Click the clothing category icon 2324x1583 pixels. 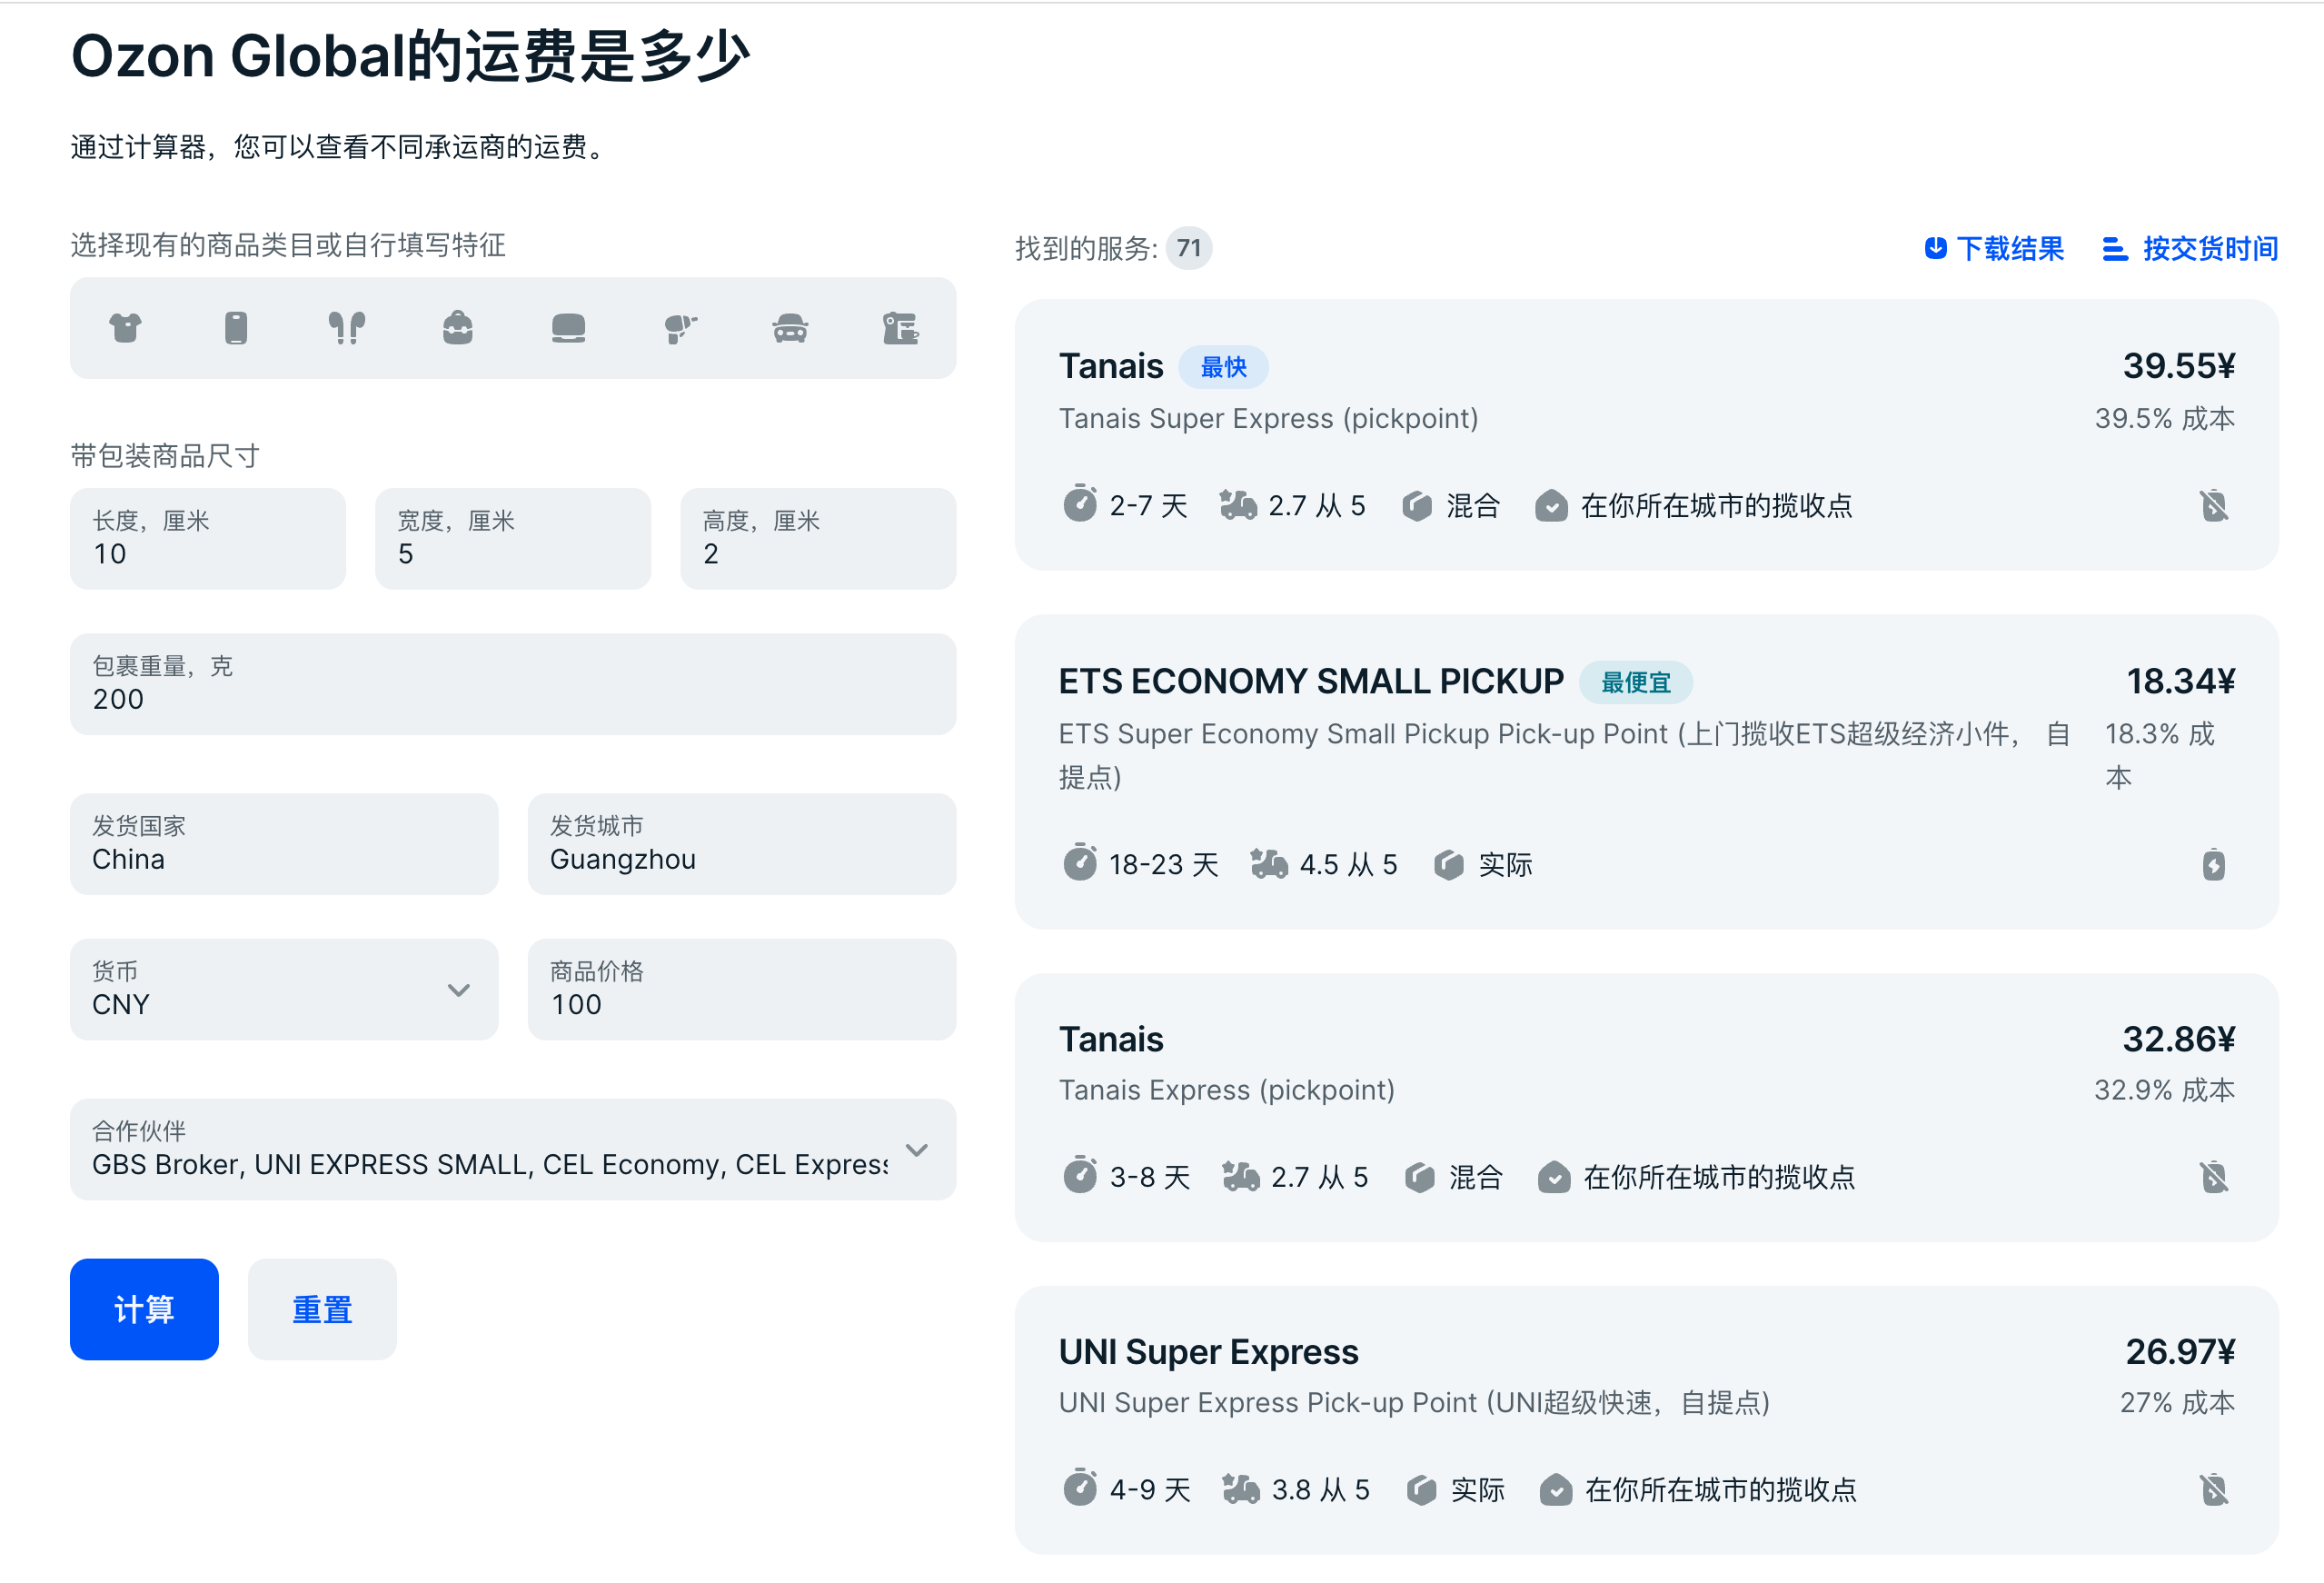(125, 329)
